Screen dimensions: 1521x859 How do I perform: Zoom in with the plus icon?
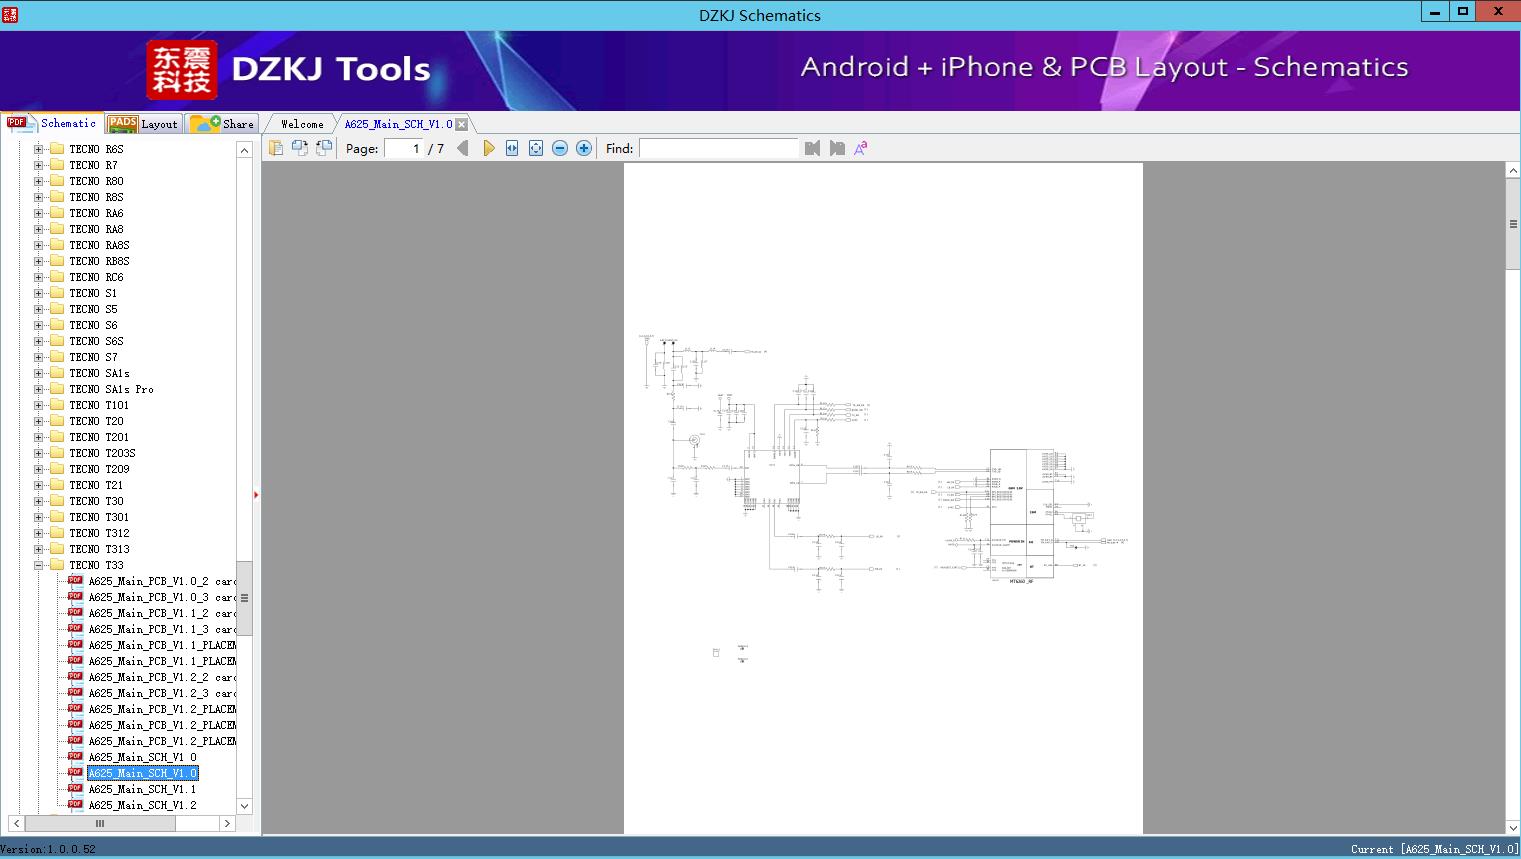584,148
